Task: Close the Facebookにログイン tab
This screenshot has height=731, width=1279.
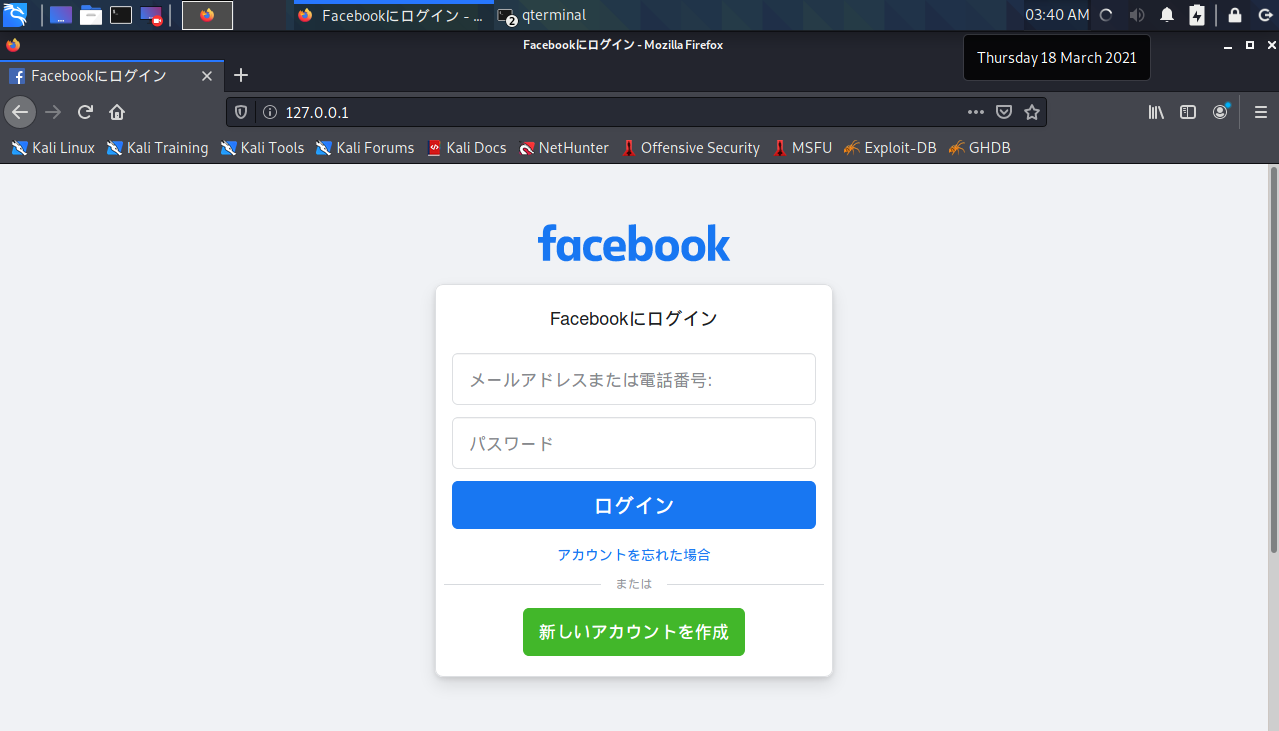Action: coord(207,76)
